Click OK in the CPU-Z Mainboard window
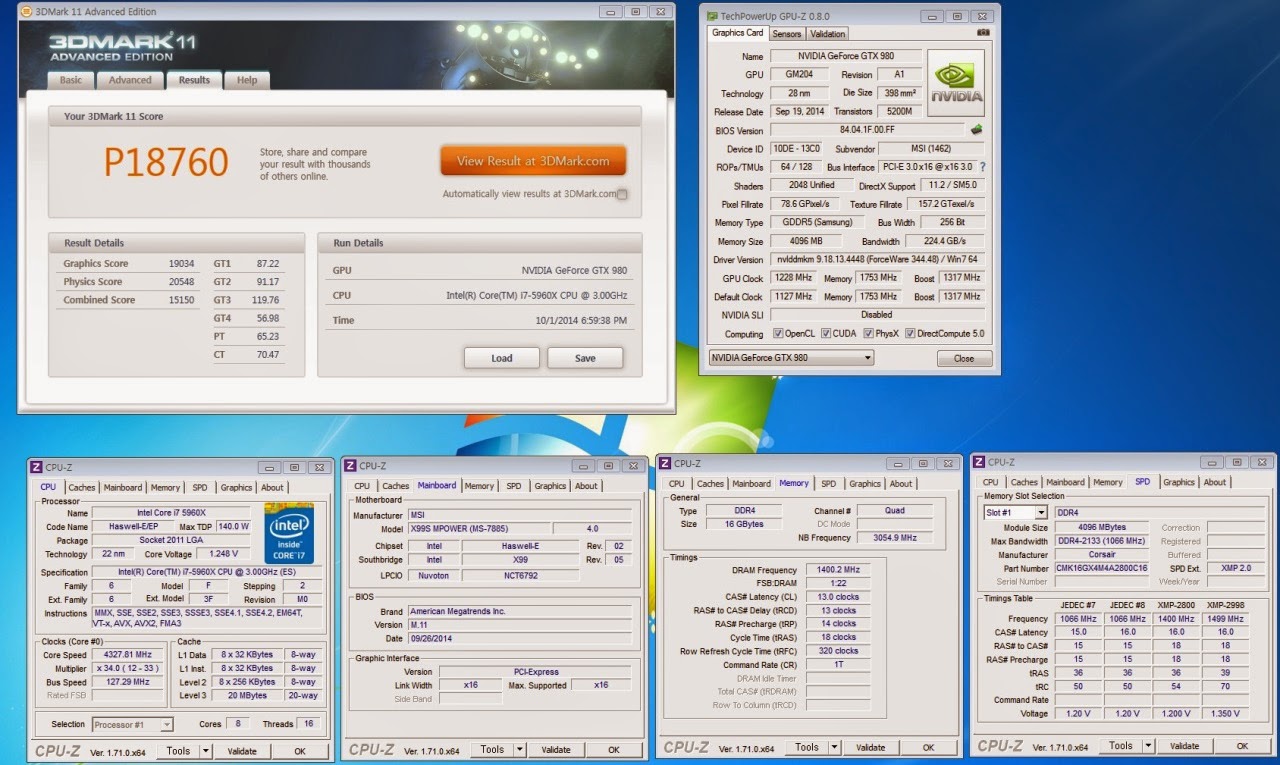 613,750
